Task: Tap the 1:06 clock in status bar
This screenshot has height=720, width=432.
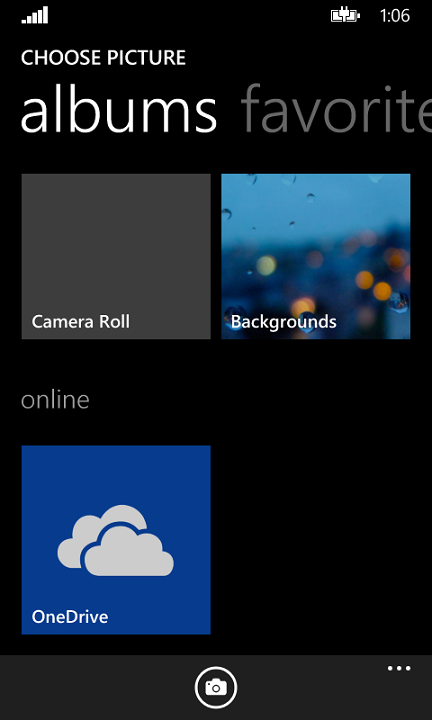Action: pos(395,16)
